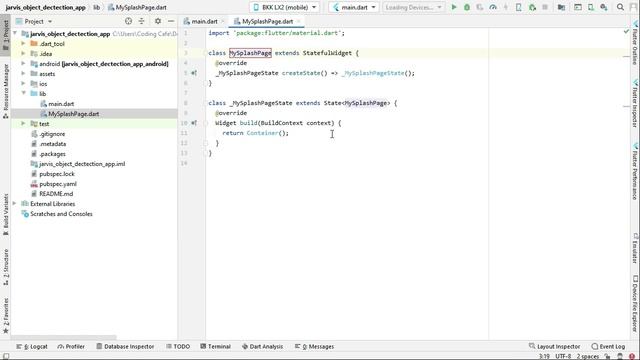Viewport: 640px width, 360px height.
Task: Expand the .dart_tool folder
Action: (23, 43)
